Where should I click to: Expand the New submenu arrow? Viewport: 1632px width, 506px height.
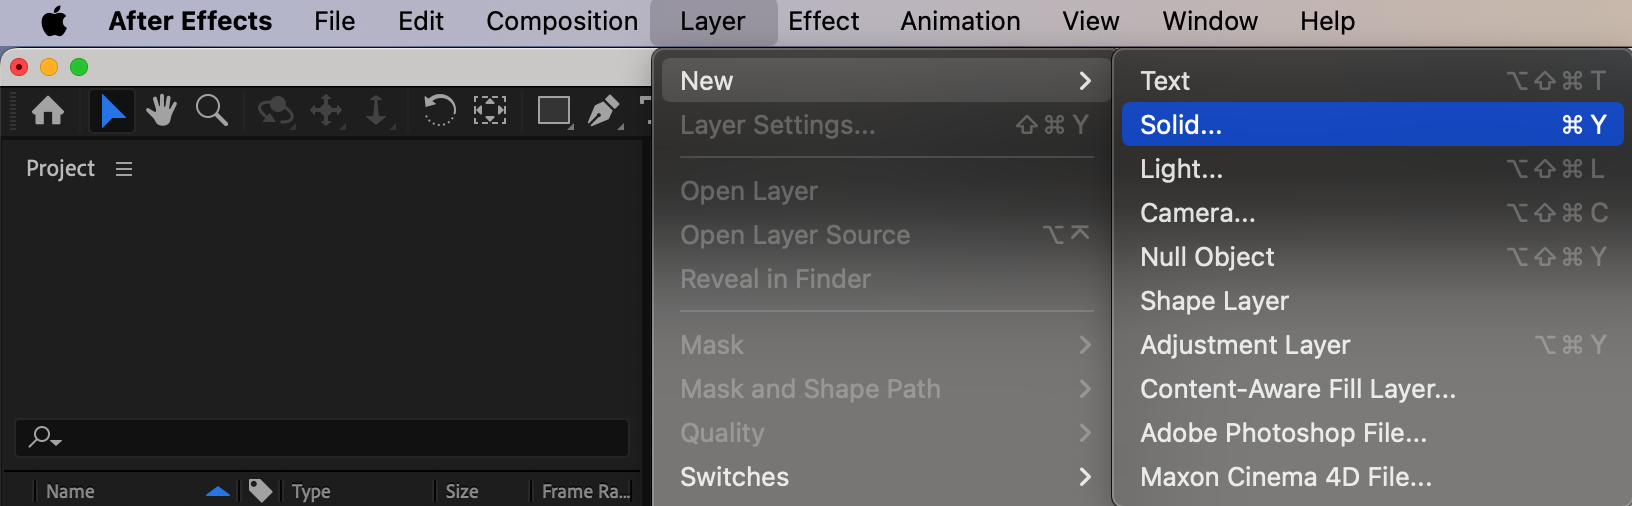(1085, 81)
